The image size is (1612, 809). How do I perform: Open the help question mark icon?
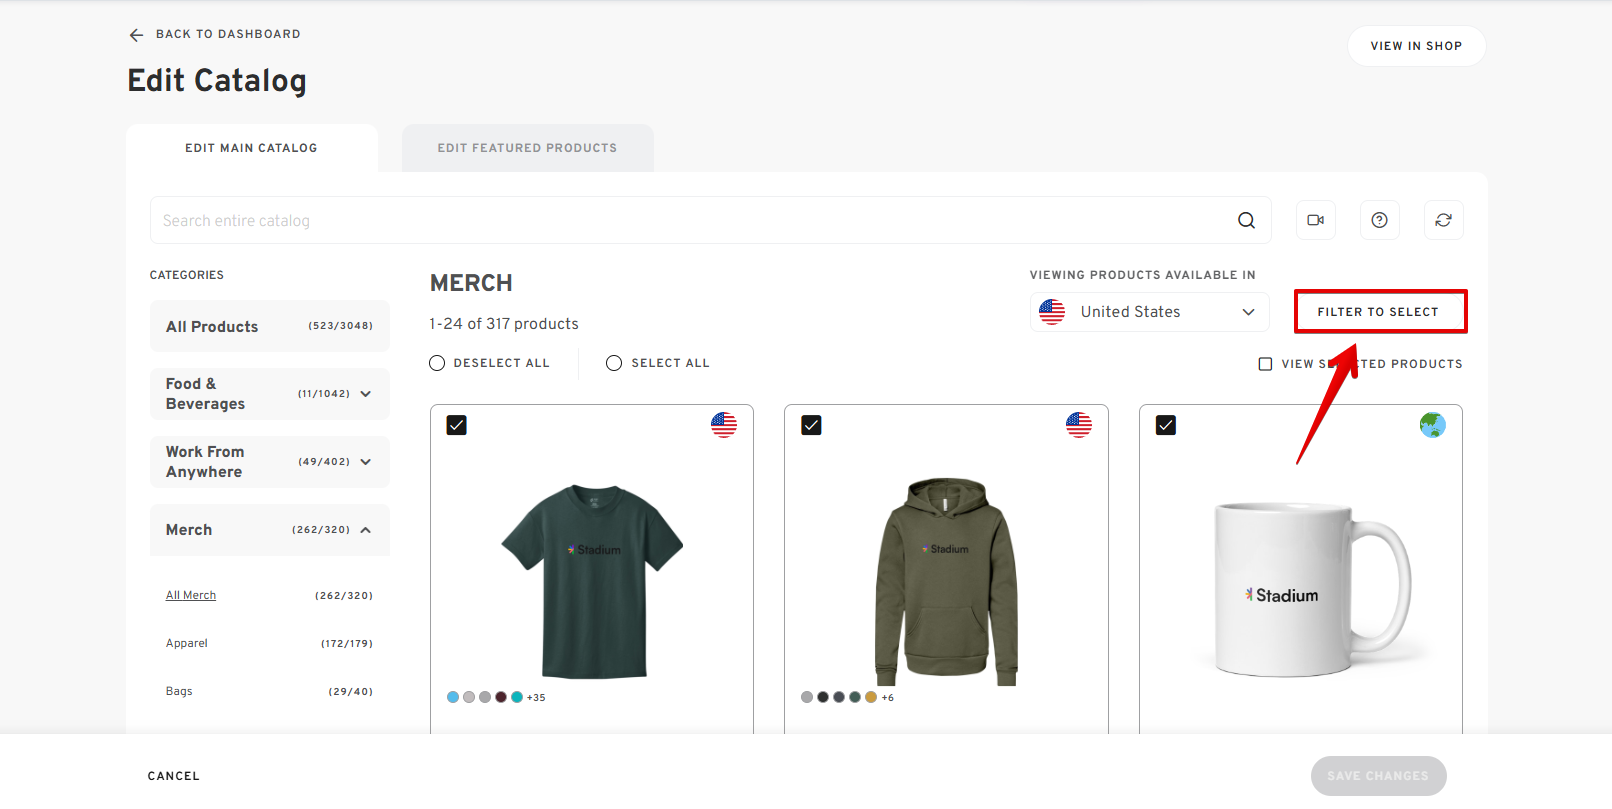[1379, 220]
